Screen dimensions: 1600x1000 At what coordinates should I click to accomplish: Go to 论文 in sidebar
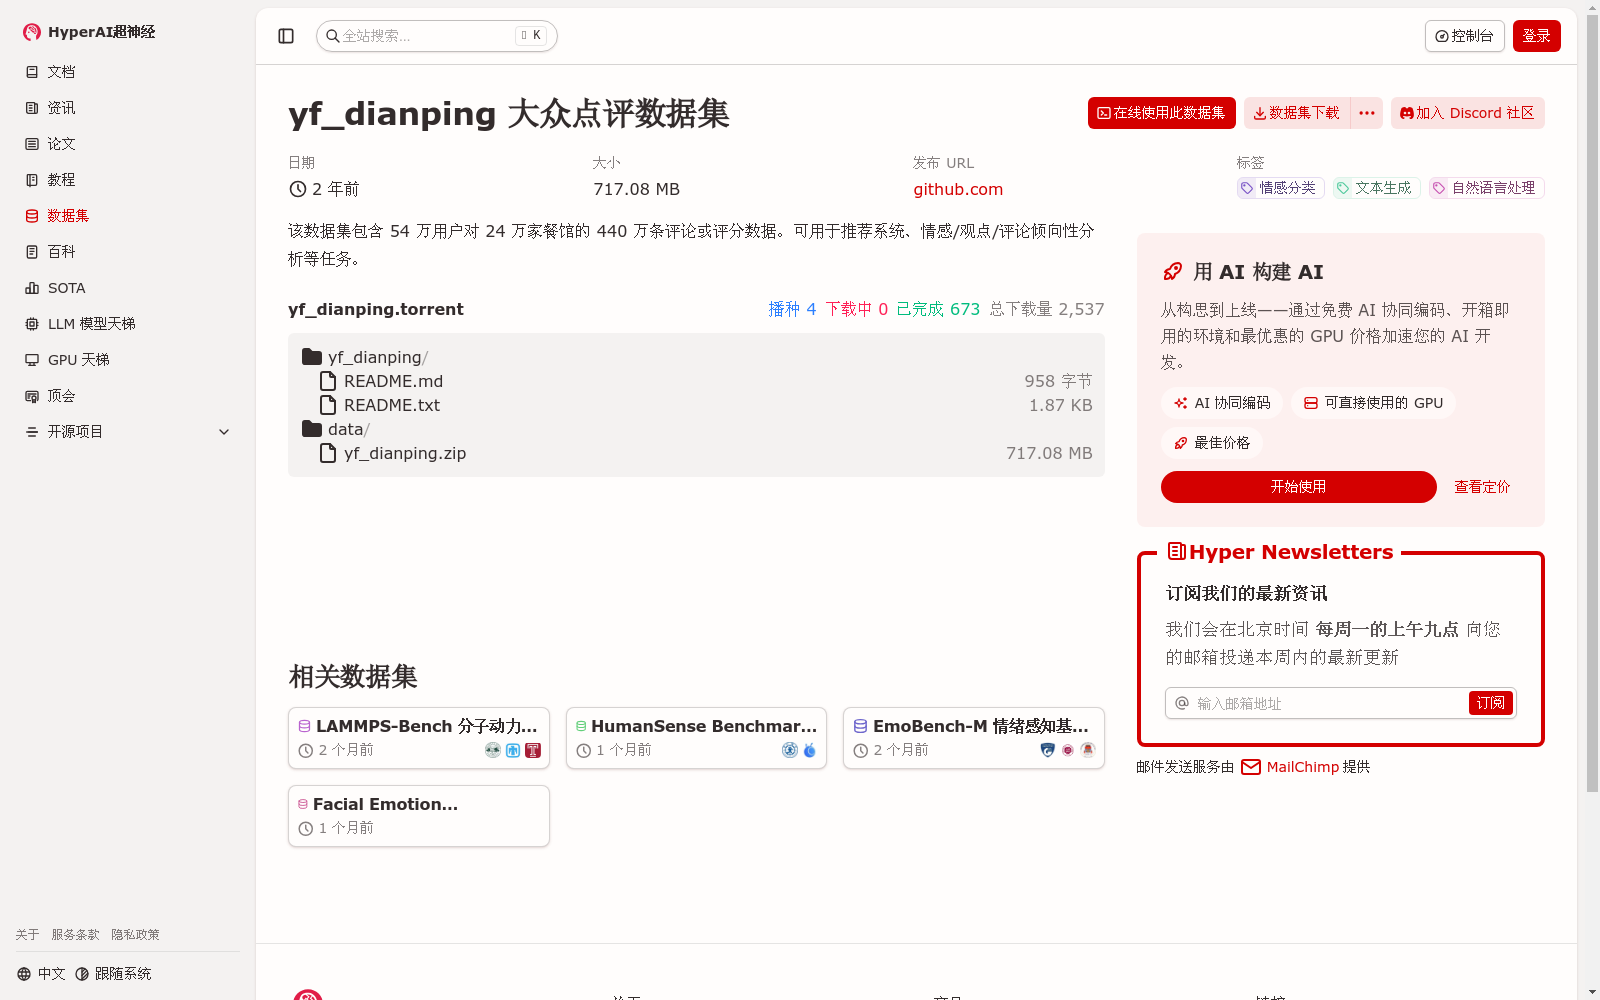click(128, 144)
